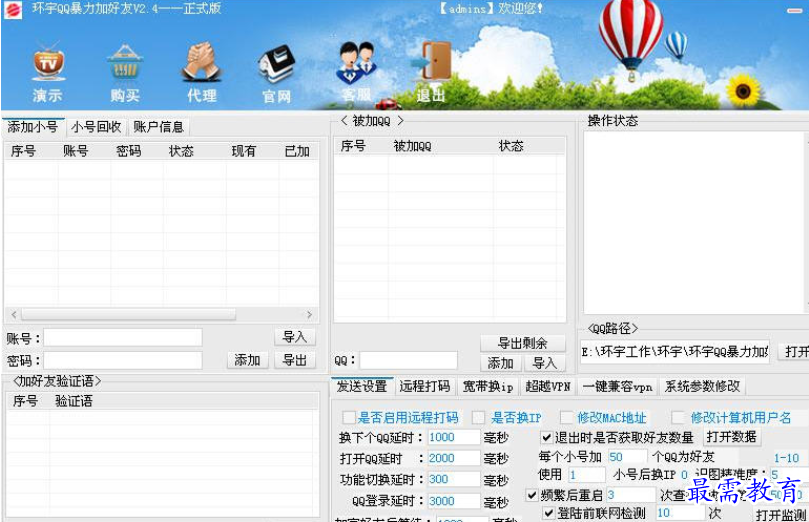The image size is (809, 522).
Task: Open the 系统参数修改 tab
Action: 702,386
